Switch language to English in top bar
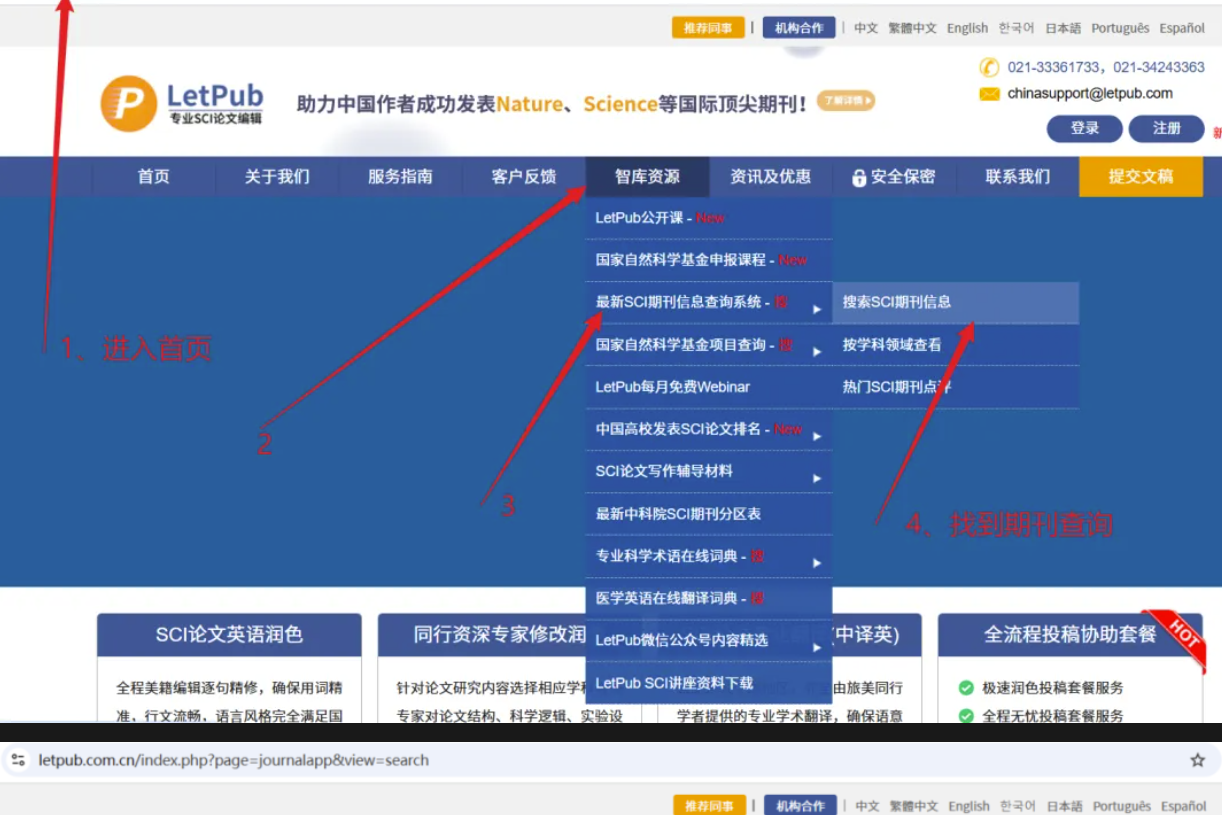 click(x=968, y=28)
